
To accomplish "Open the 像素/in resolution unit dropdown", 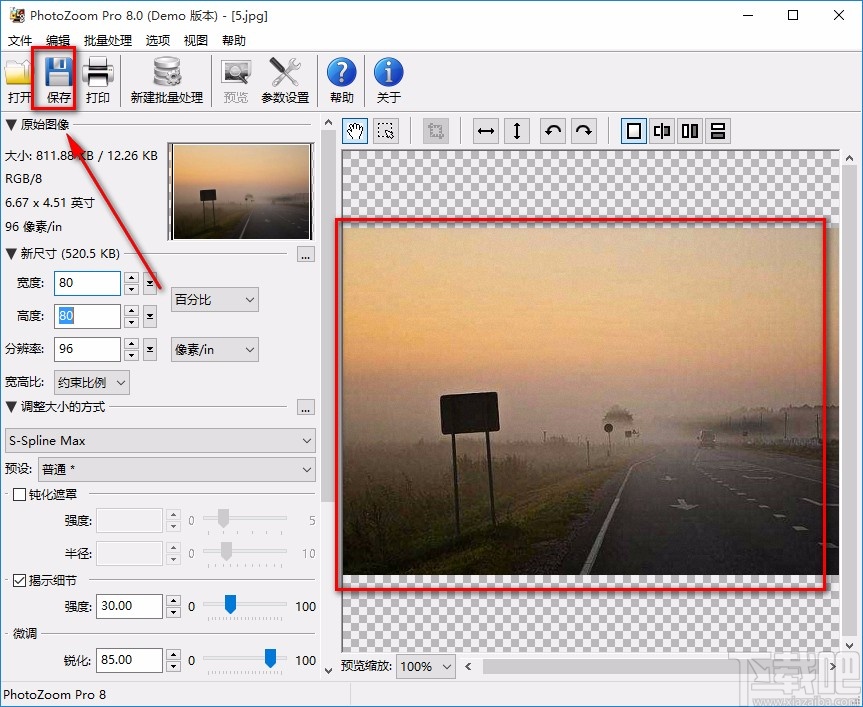I will 215,349.
